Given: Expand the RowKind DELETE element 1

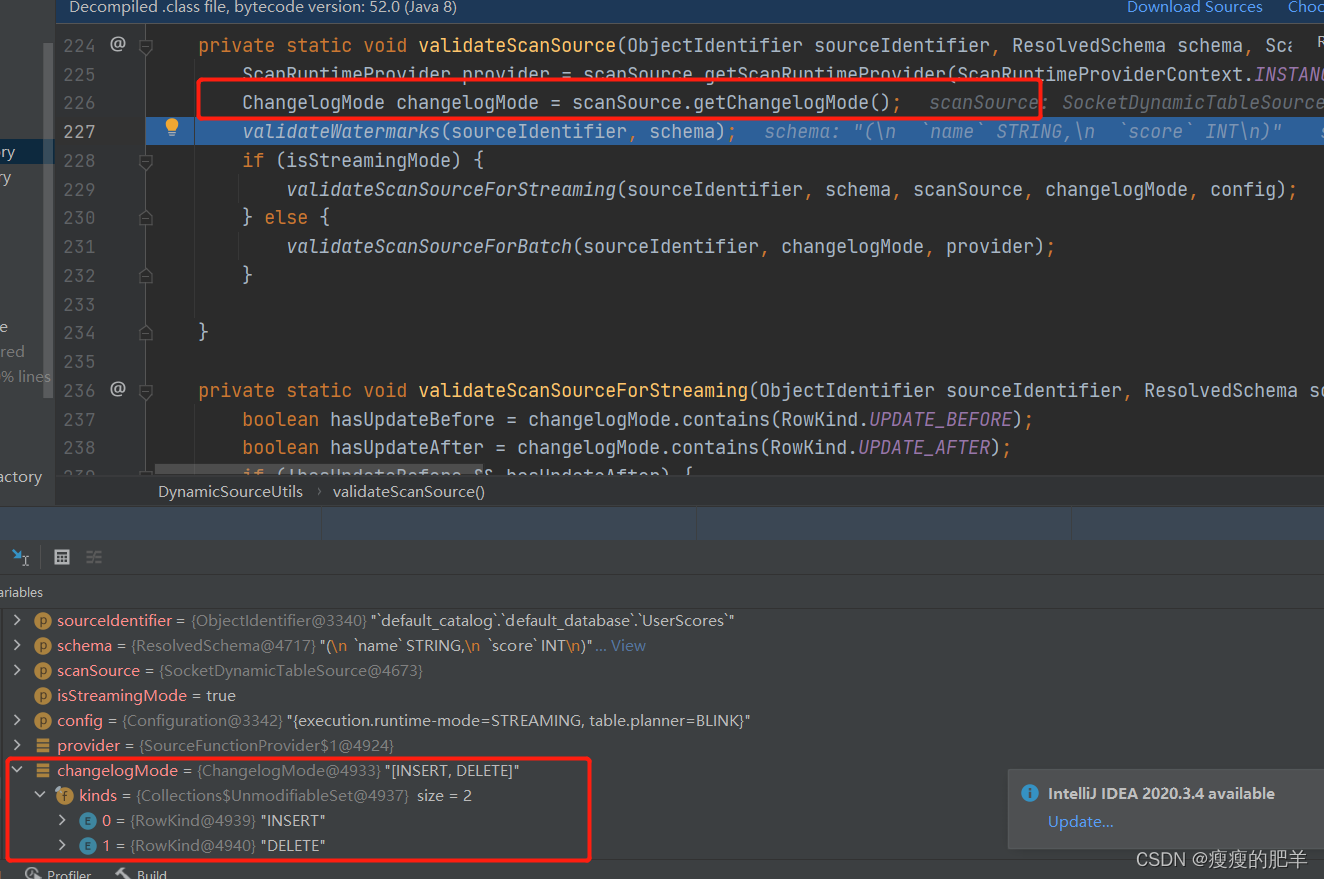Looking at the screenshot, I should pyautogui.click(x=63, y=846).
